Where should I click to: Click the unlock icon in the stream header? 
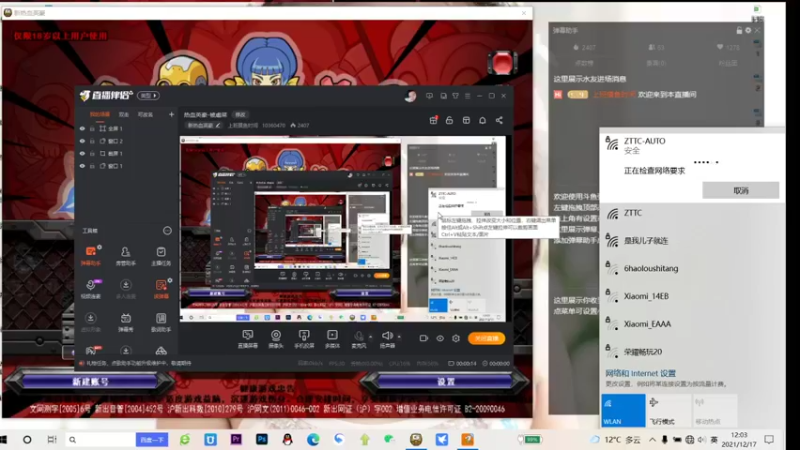coord(449,120)
